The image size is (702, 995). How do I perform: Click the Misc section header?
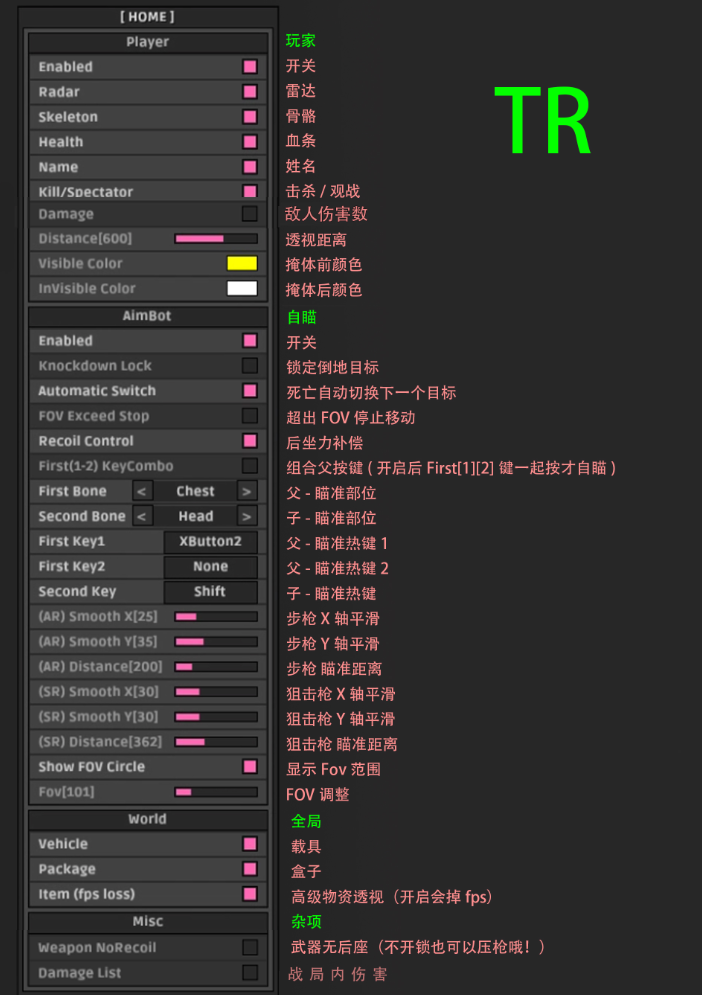pos(147,921)
